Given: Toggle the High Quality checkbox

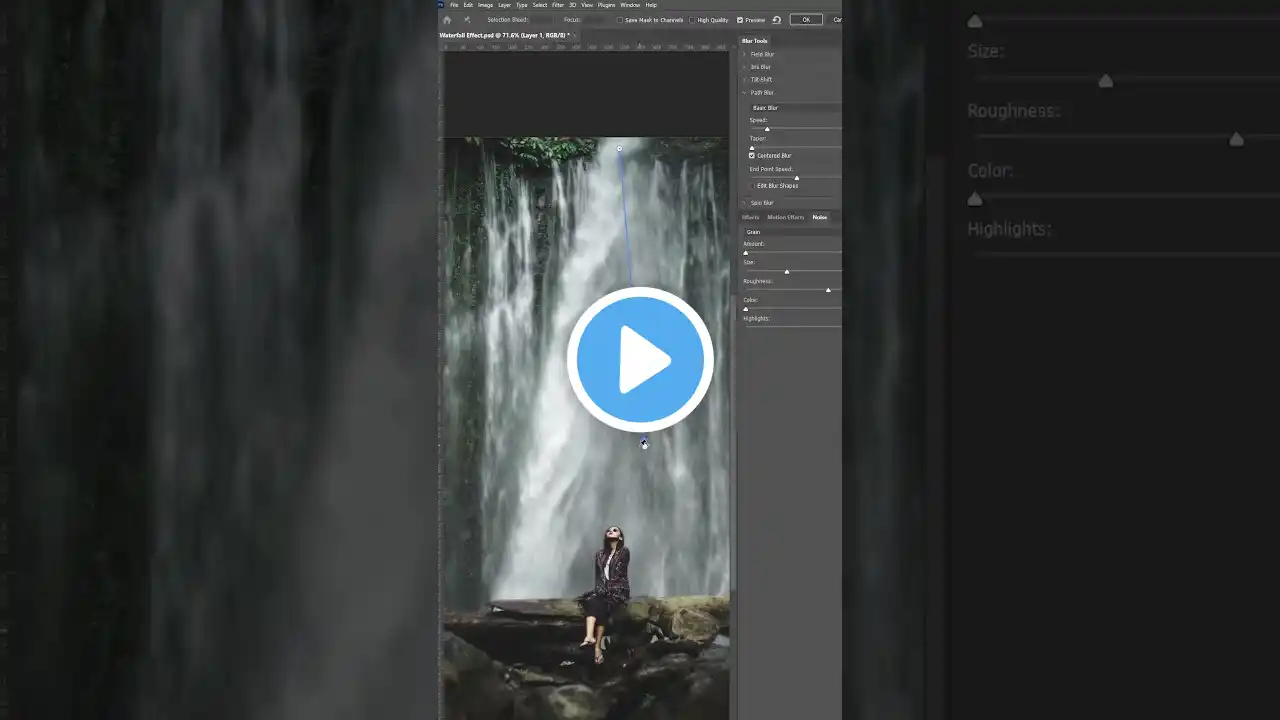Looking at the screenshot, I should pos(692,20).
